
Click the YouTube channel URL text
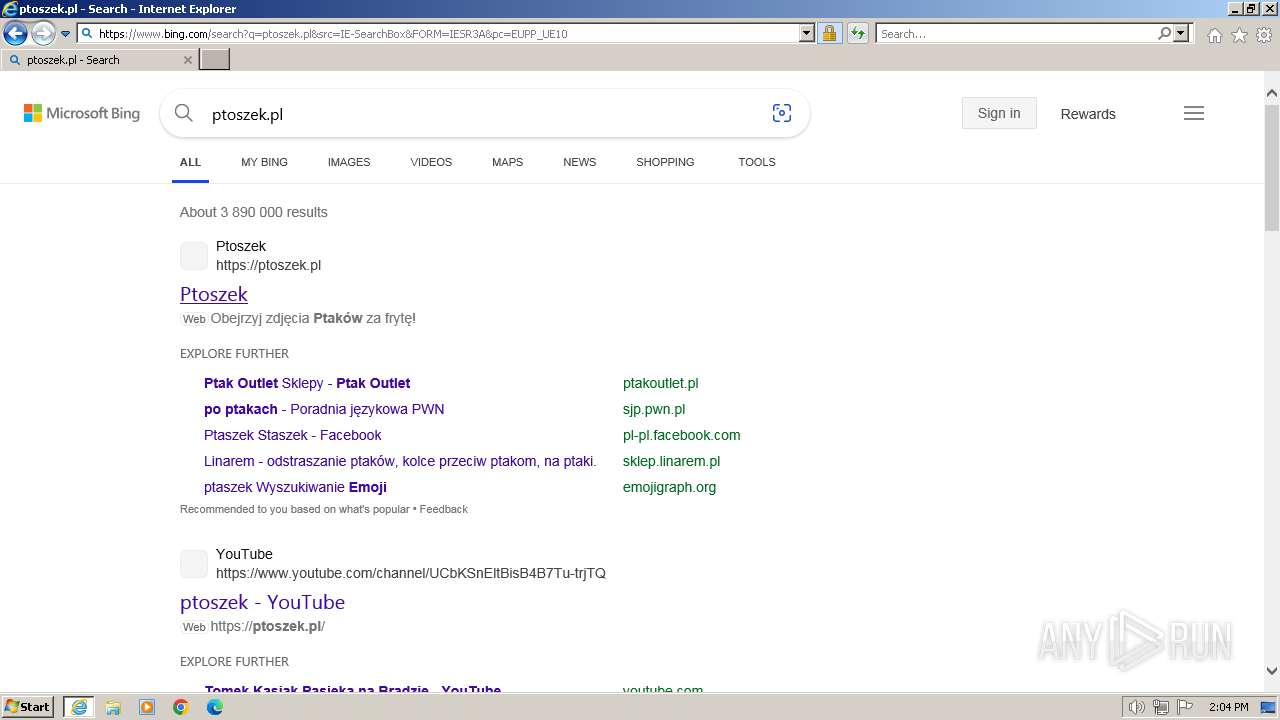point(411,573)
